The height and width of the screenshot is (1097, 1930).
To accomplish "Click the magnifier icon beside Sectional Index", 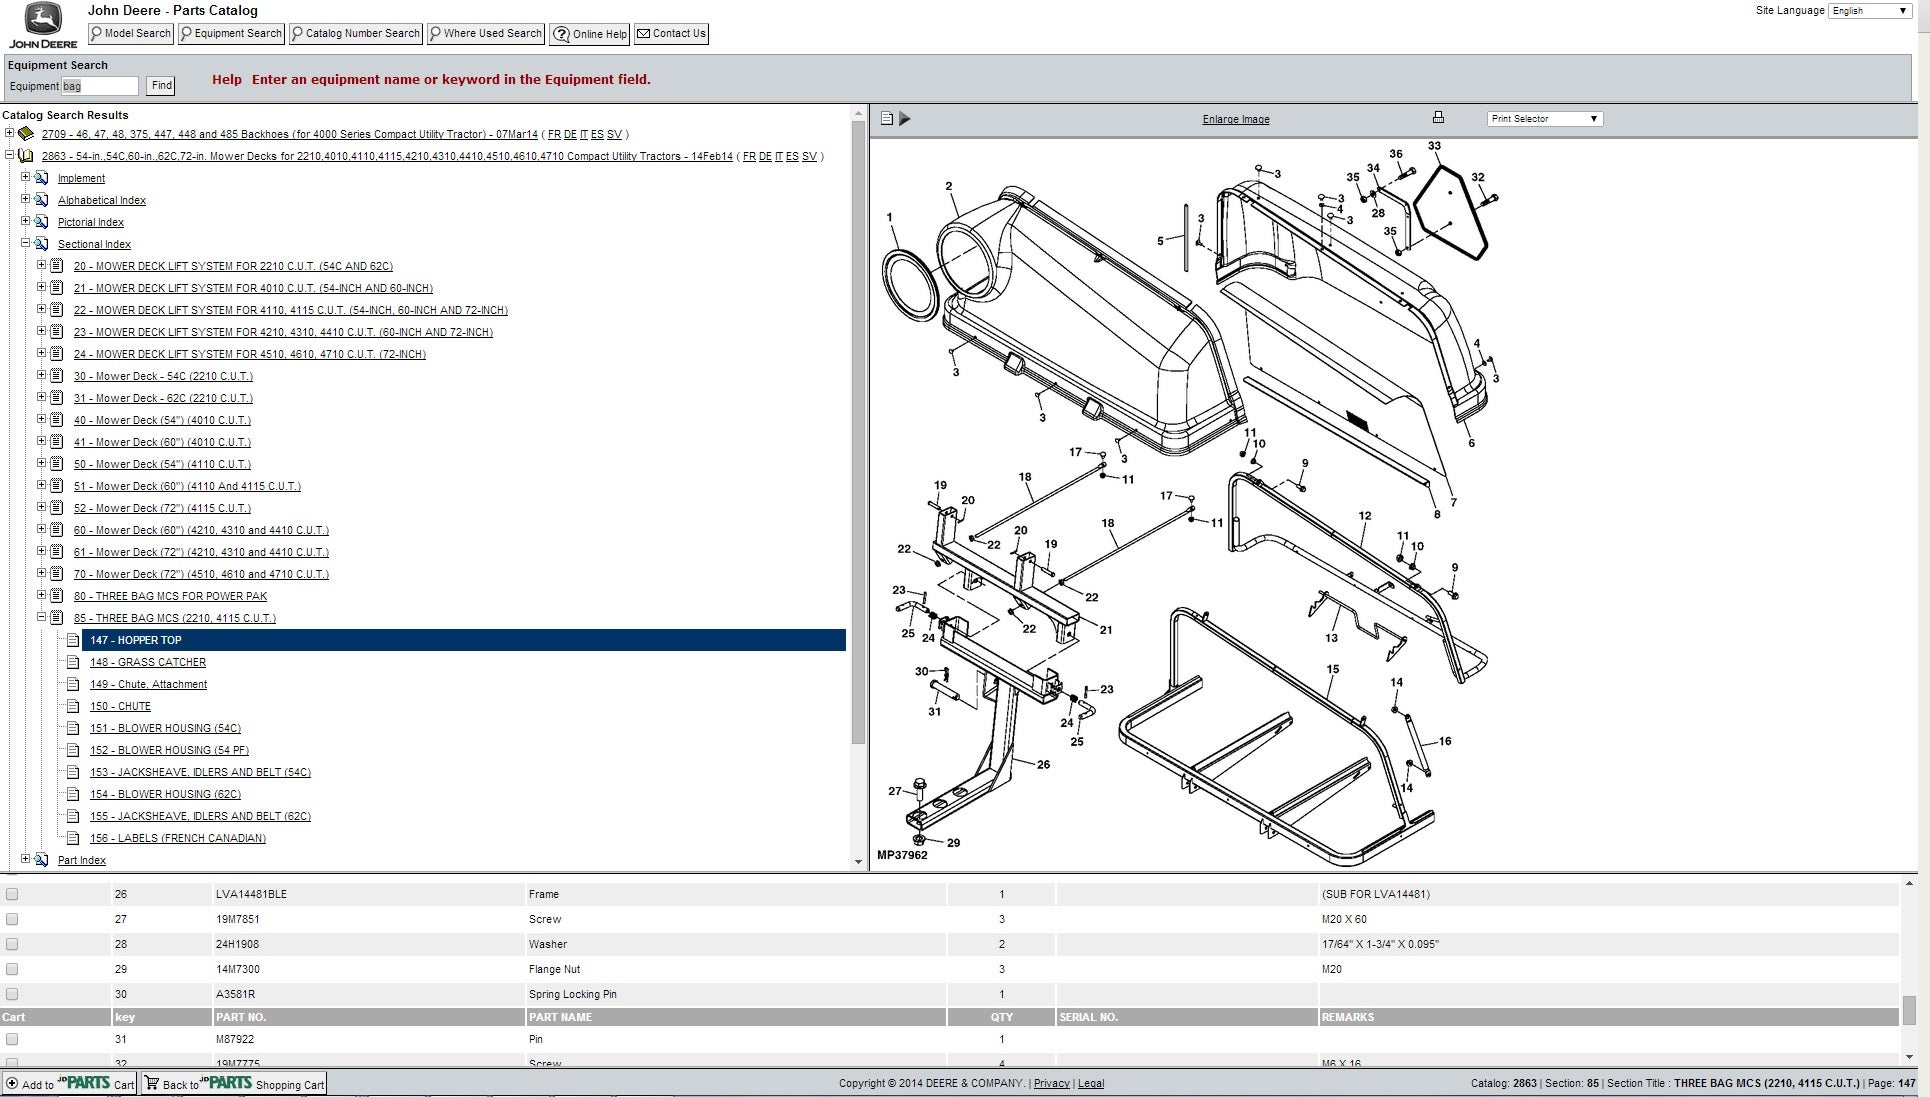I will [x=42, y=244].
